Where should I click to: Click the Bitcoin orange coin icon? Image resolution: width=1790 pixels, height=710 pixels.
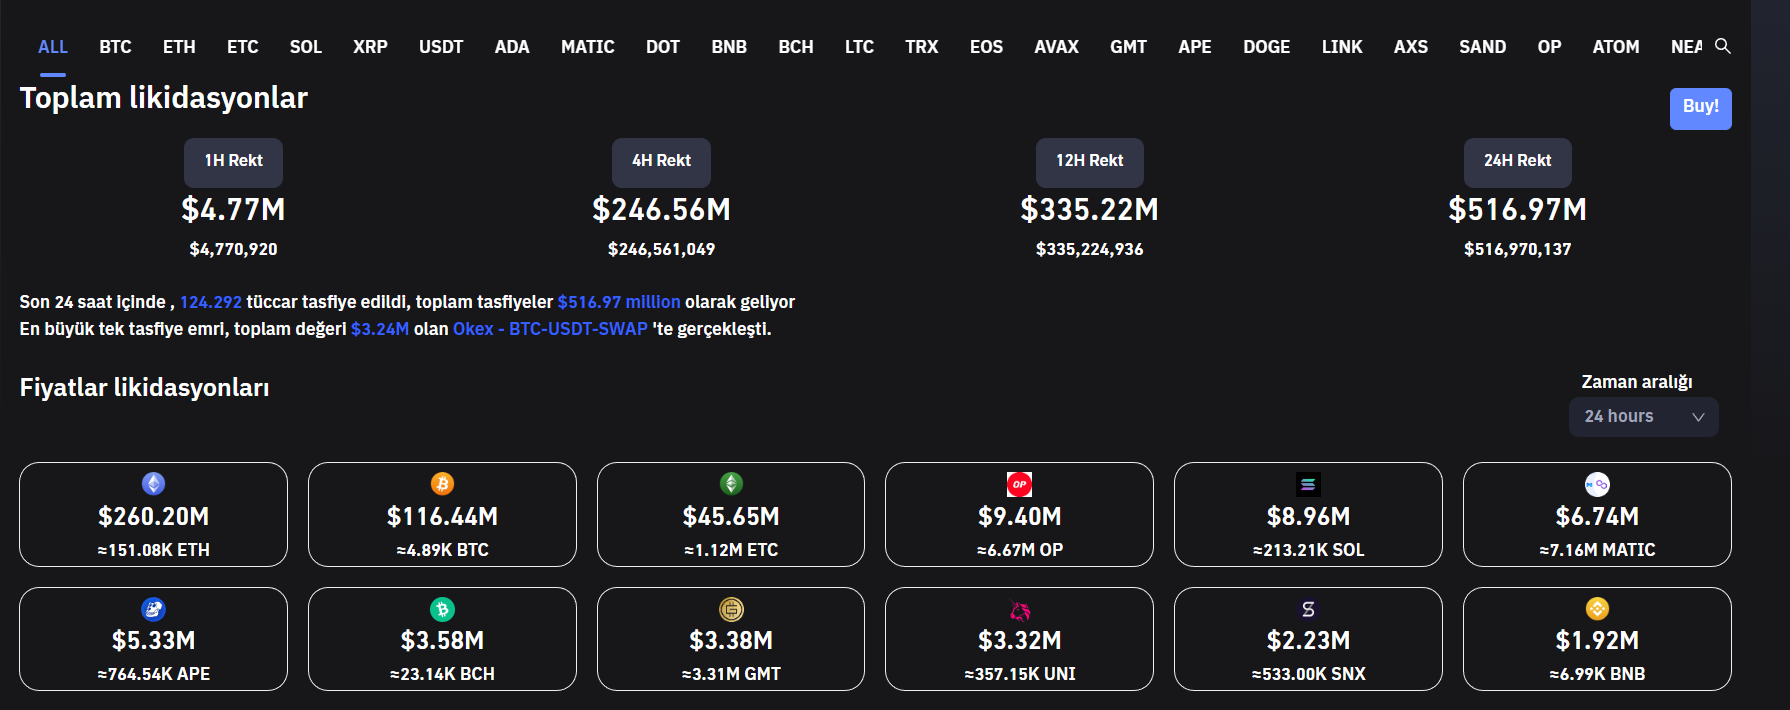tap(442, 484)
